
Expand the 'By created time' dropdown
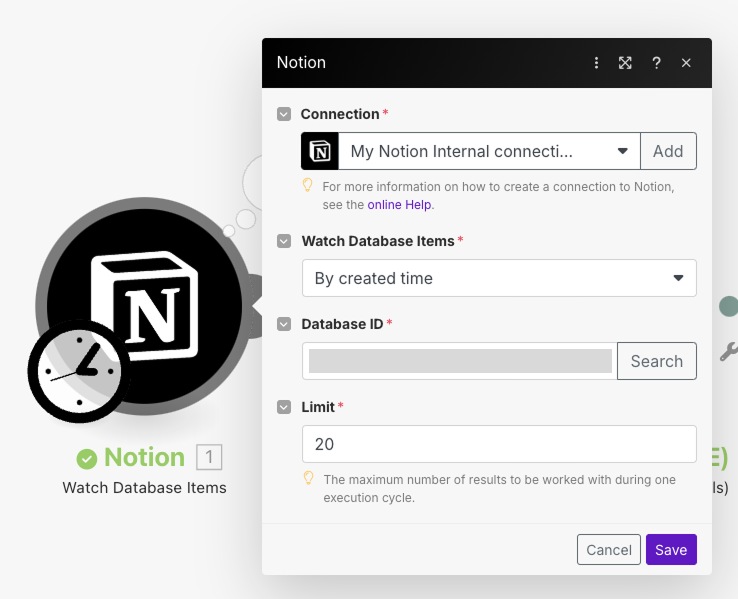click(498, 278)
